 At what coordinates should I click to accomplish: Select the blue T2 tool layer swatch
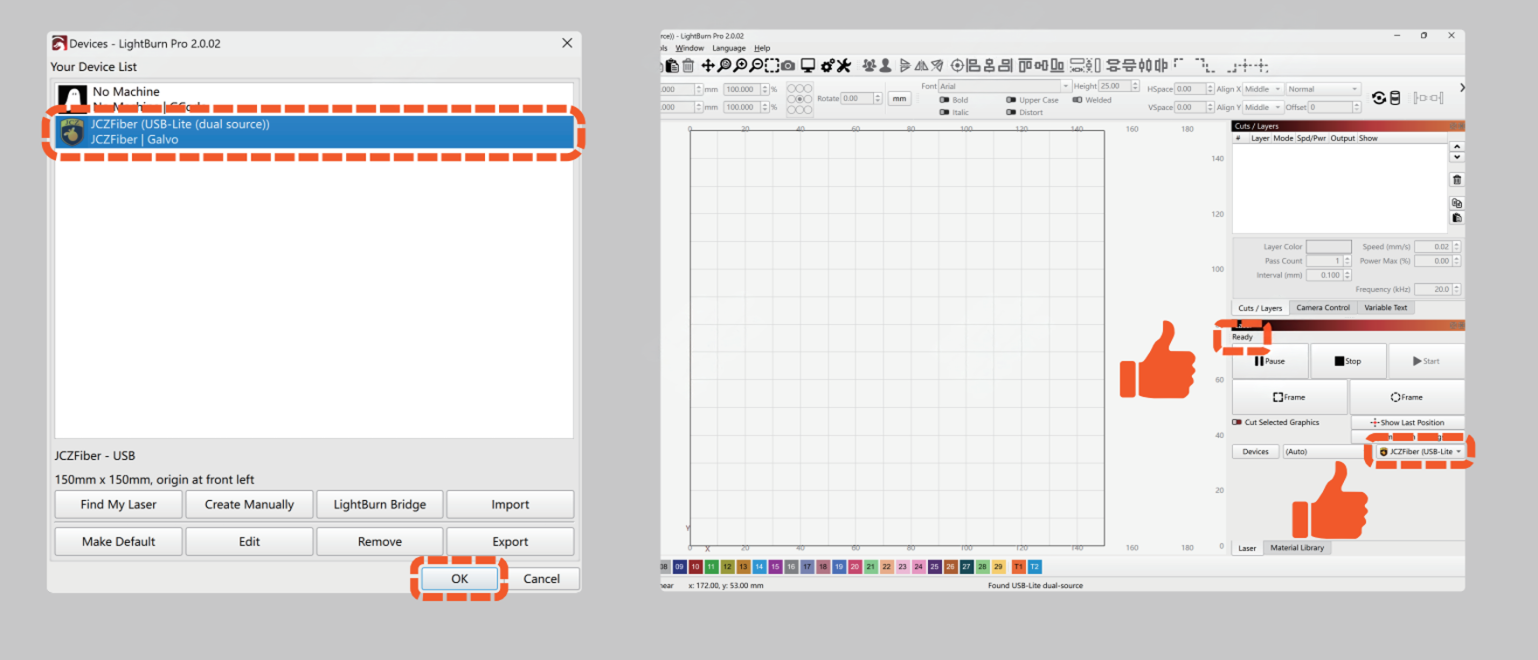click(x=1034, y=567)
